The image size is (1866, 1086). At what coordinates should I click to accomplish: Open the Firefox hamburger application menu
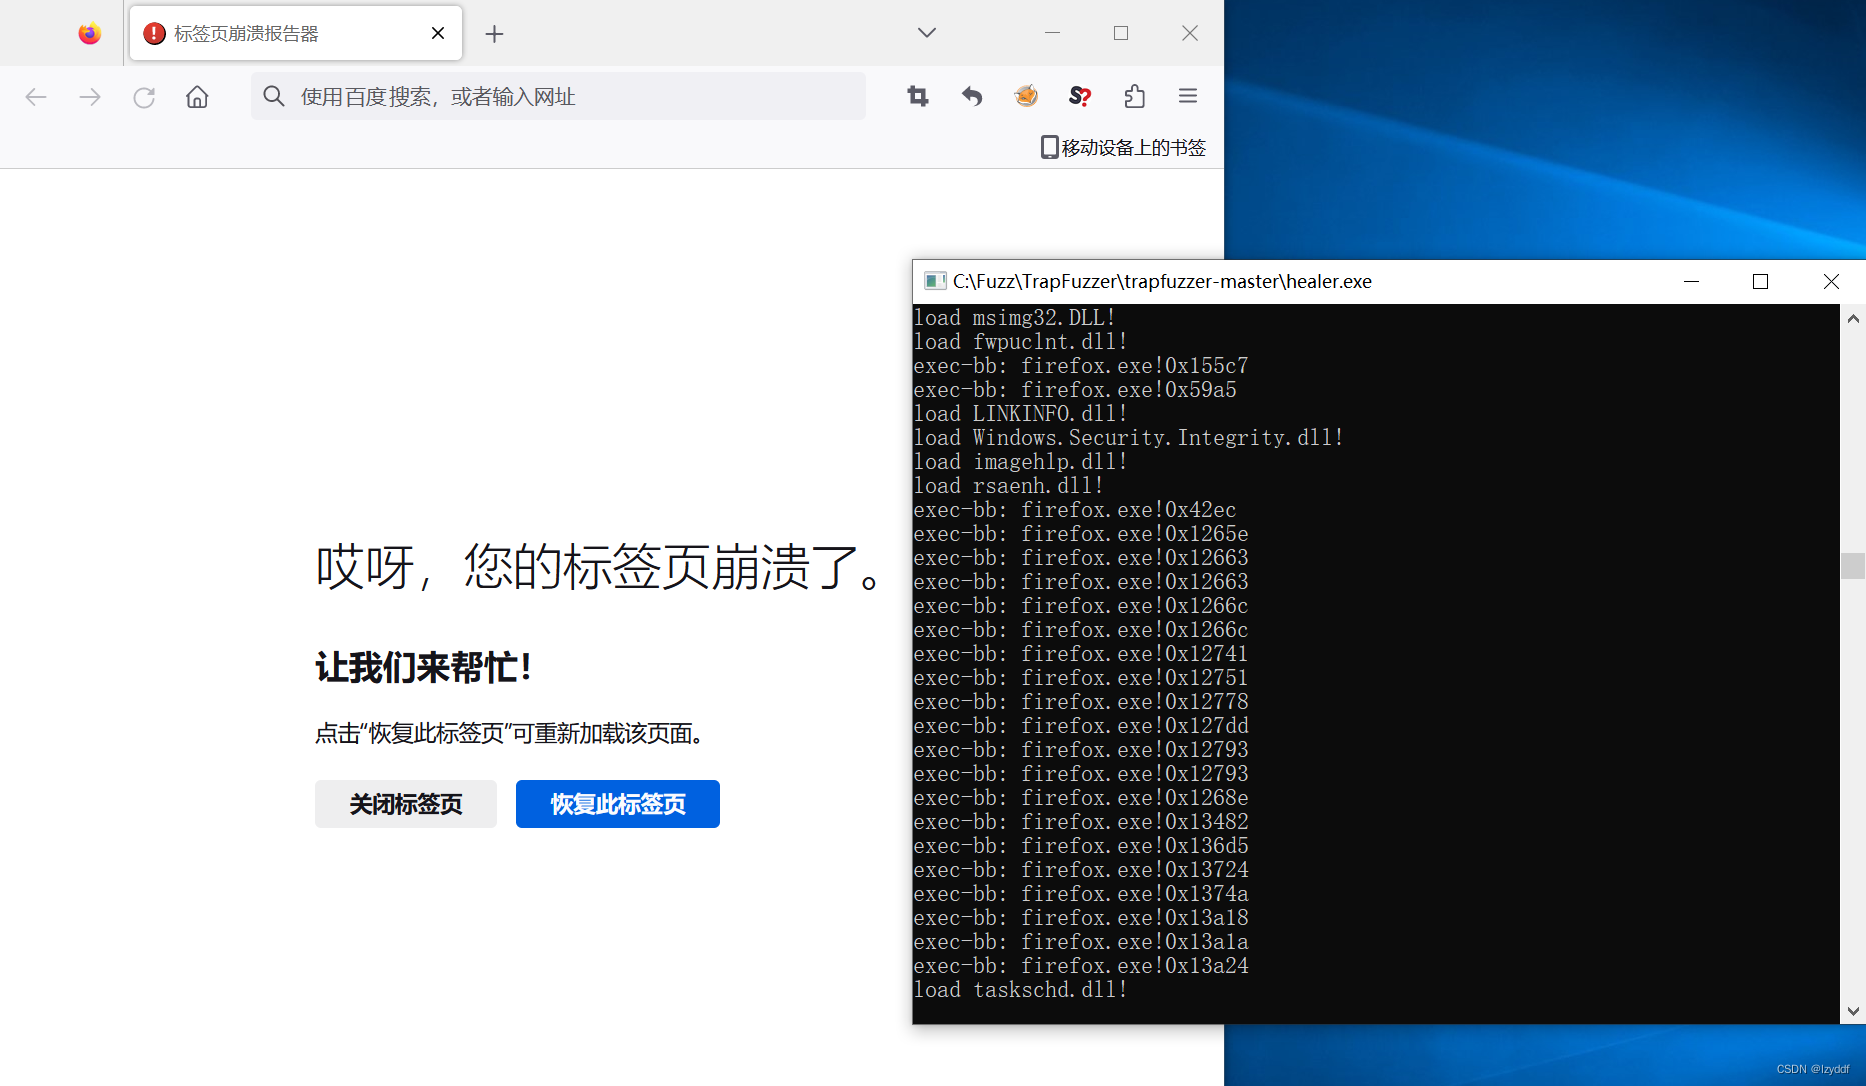pyautogui.click(x=1188, y=96)
